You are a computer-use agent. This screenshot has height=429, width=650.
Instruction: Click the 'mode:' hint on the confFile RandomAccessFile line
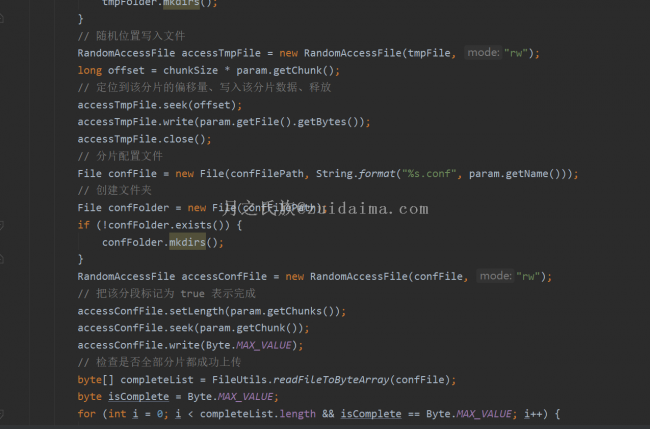[495, 276]
